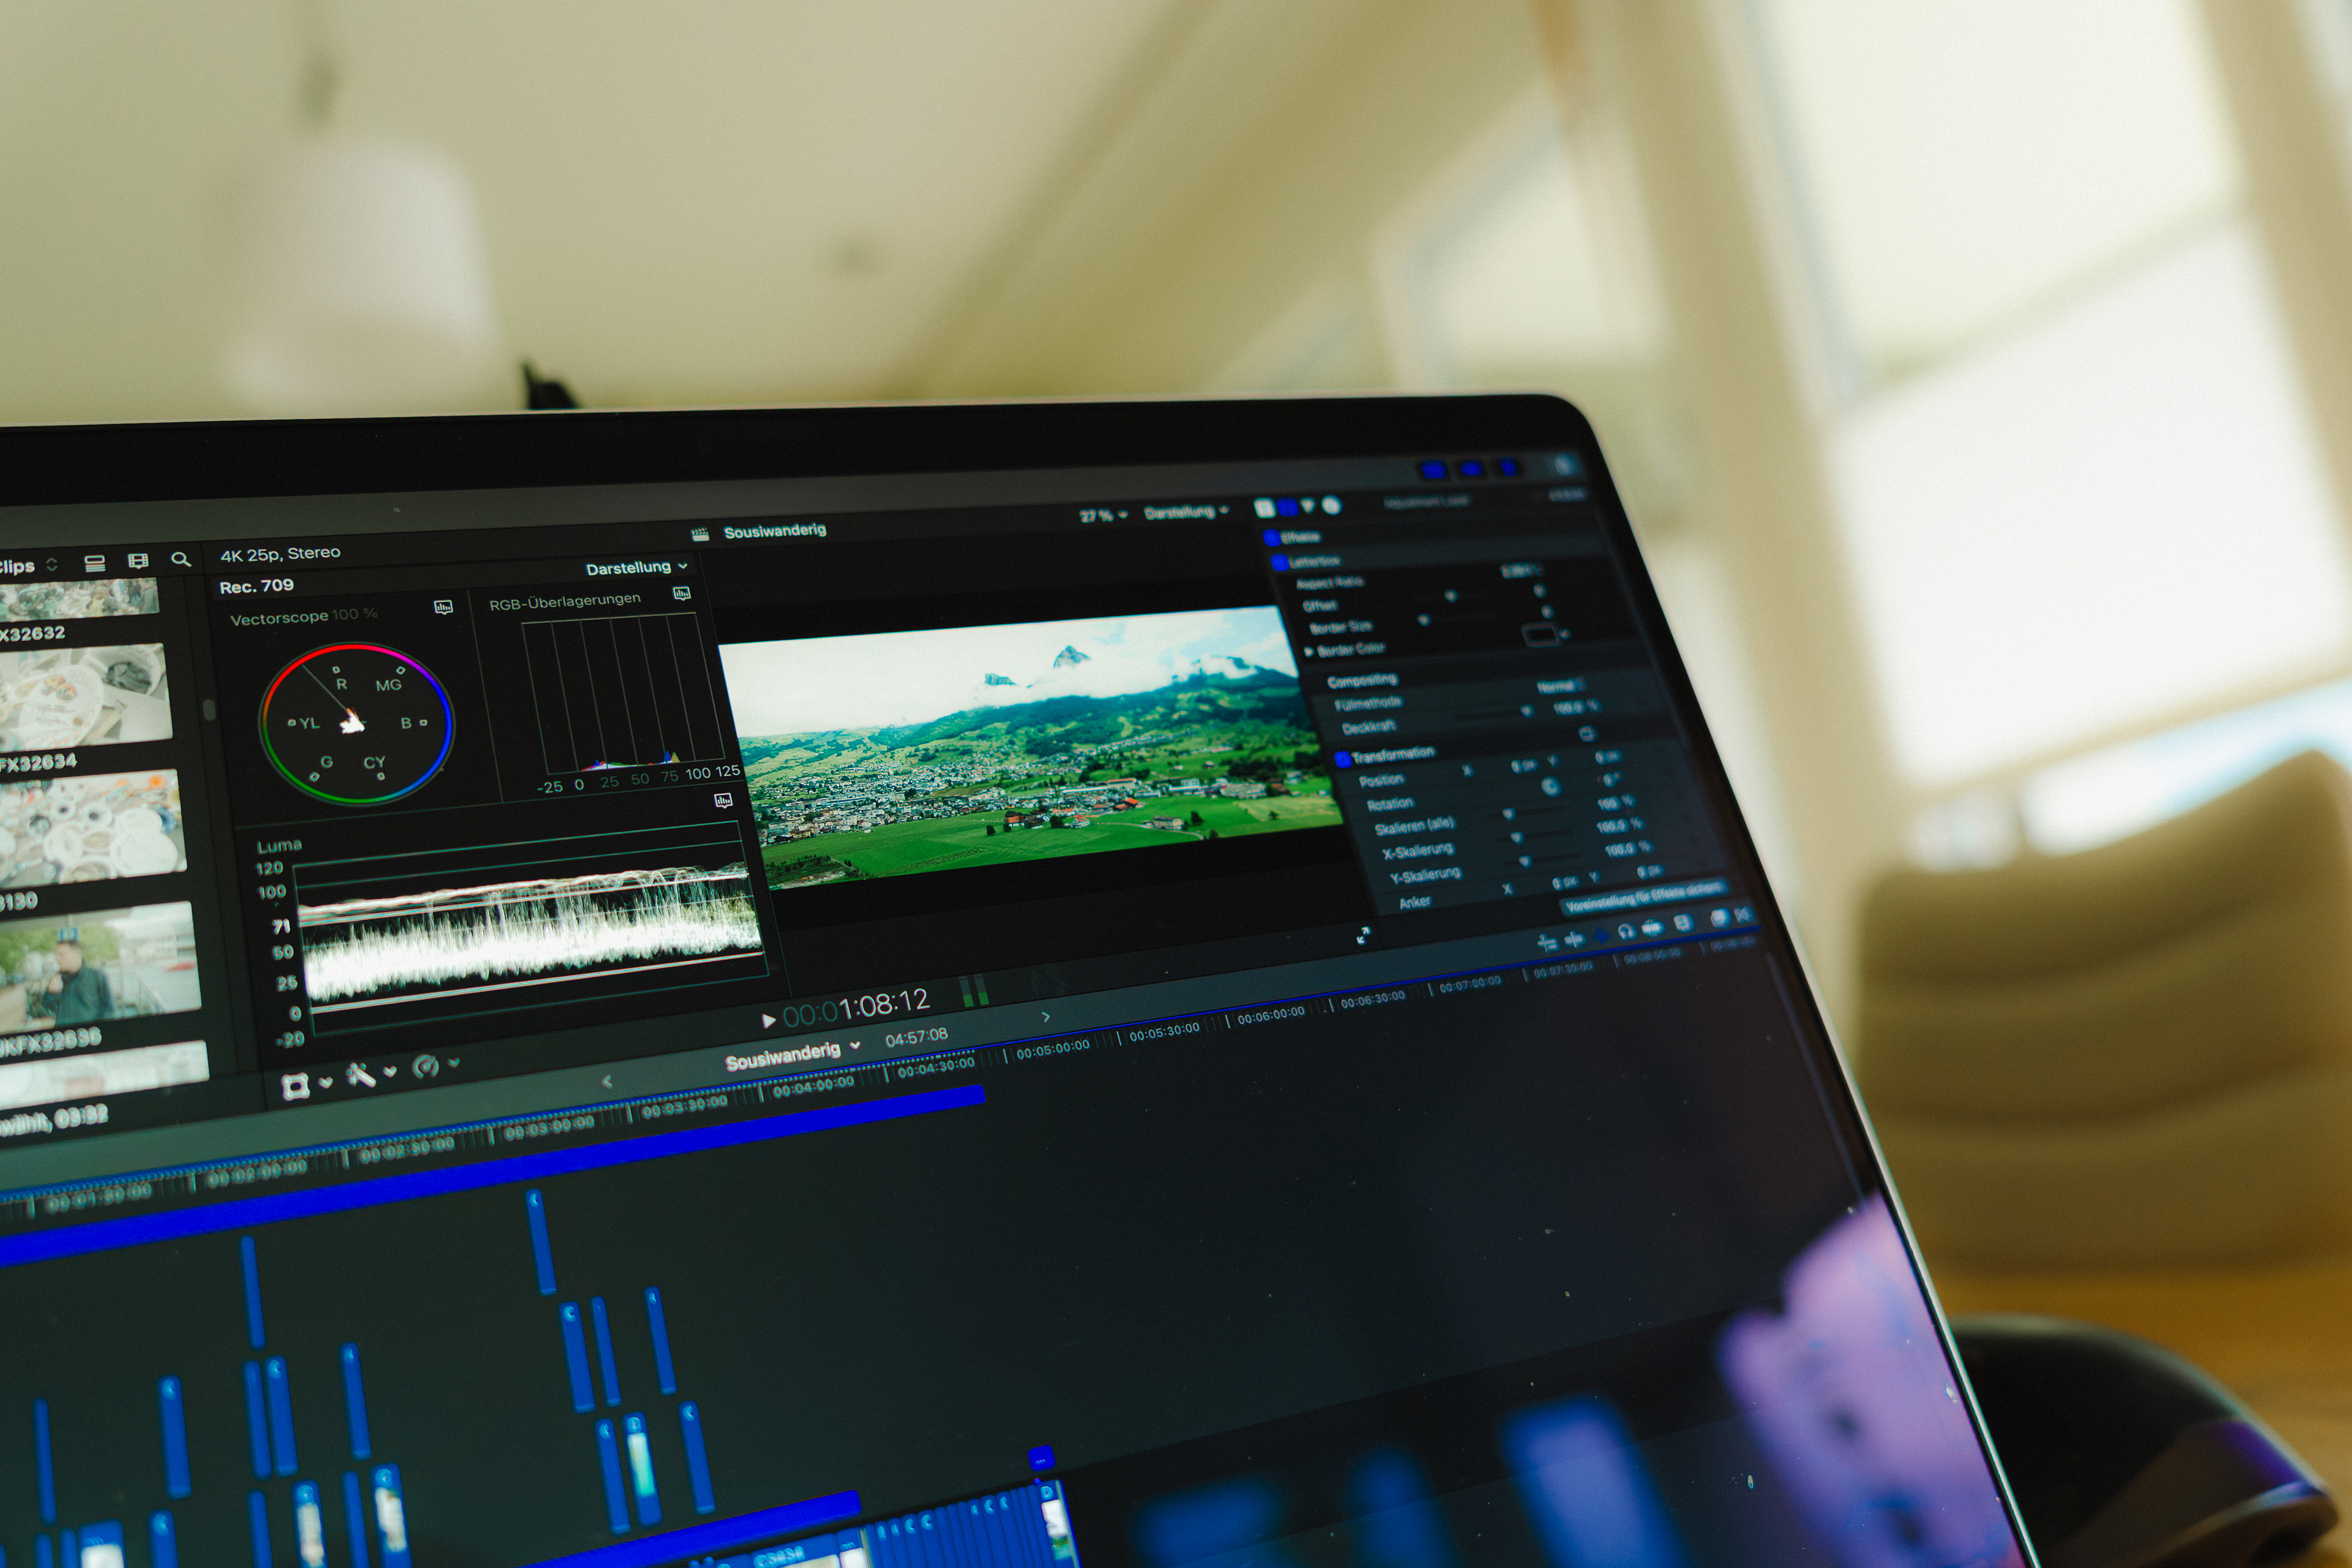2352x1568 pixels.
Task: Click the 04:57:08 duration text
Action: [x=916, y=1037]
